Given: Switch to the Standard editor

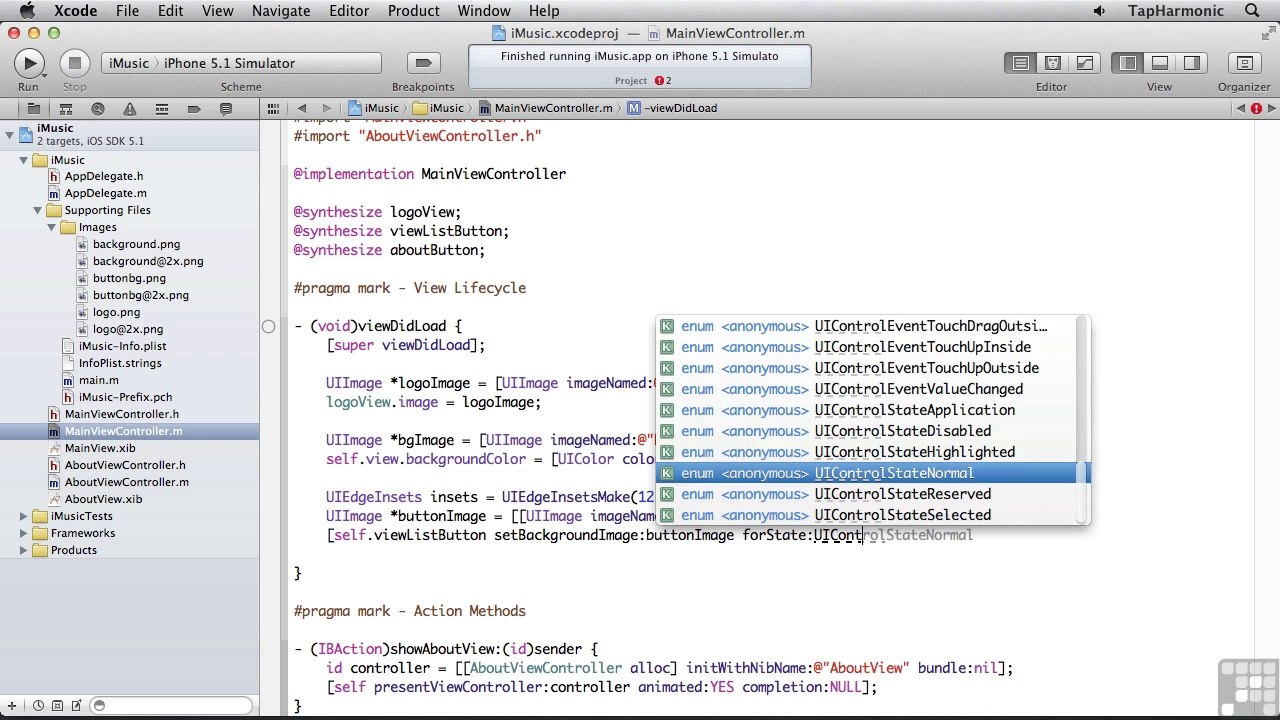Looking at the screenshot, I should pyautogui.click(x=1021, y=63).
